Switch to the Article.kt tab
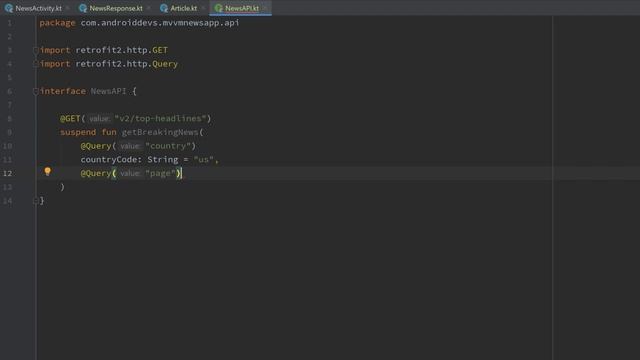 (x=184, y=8)
